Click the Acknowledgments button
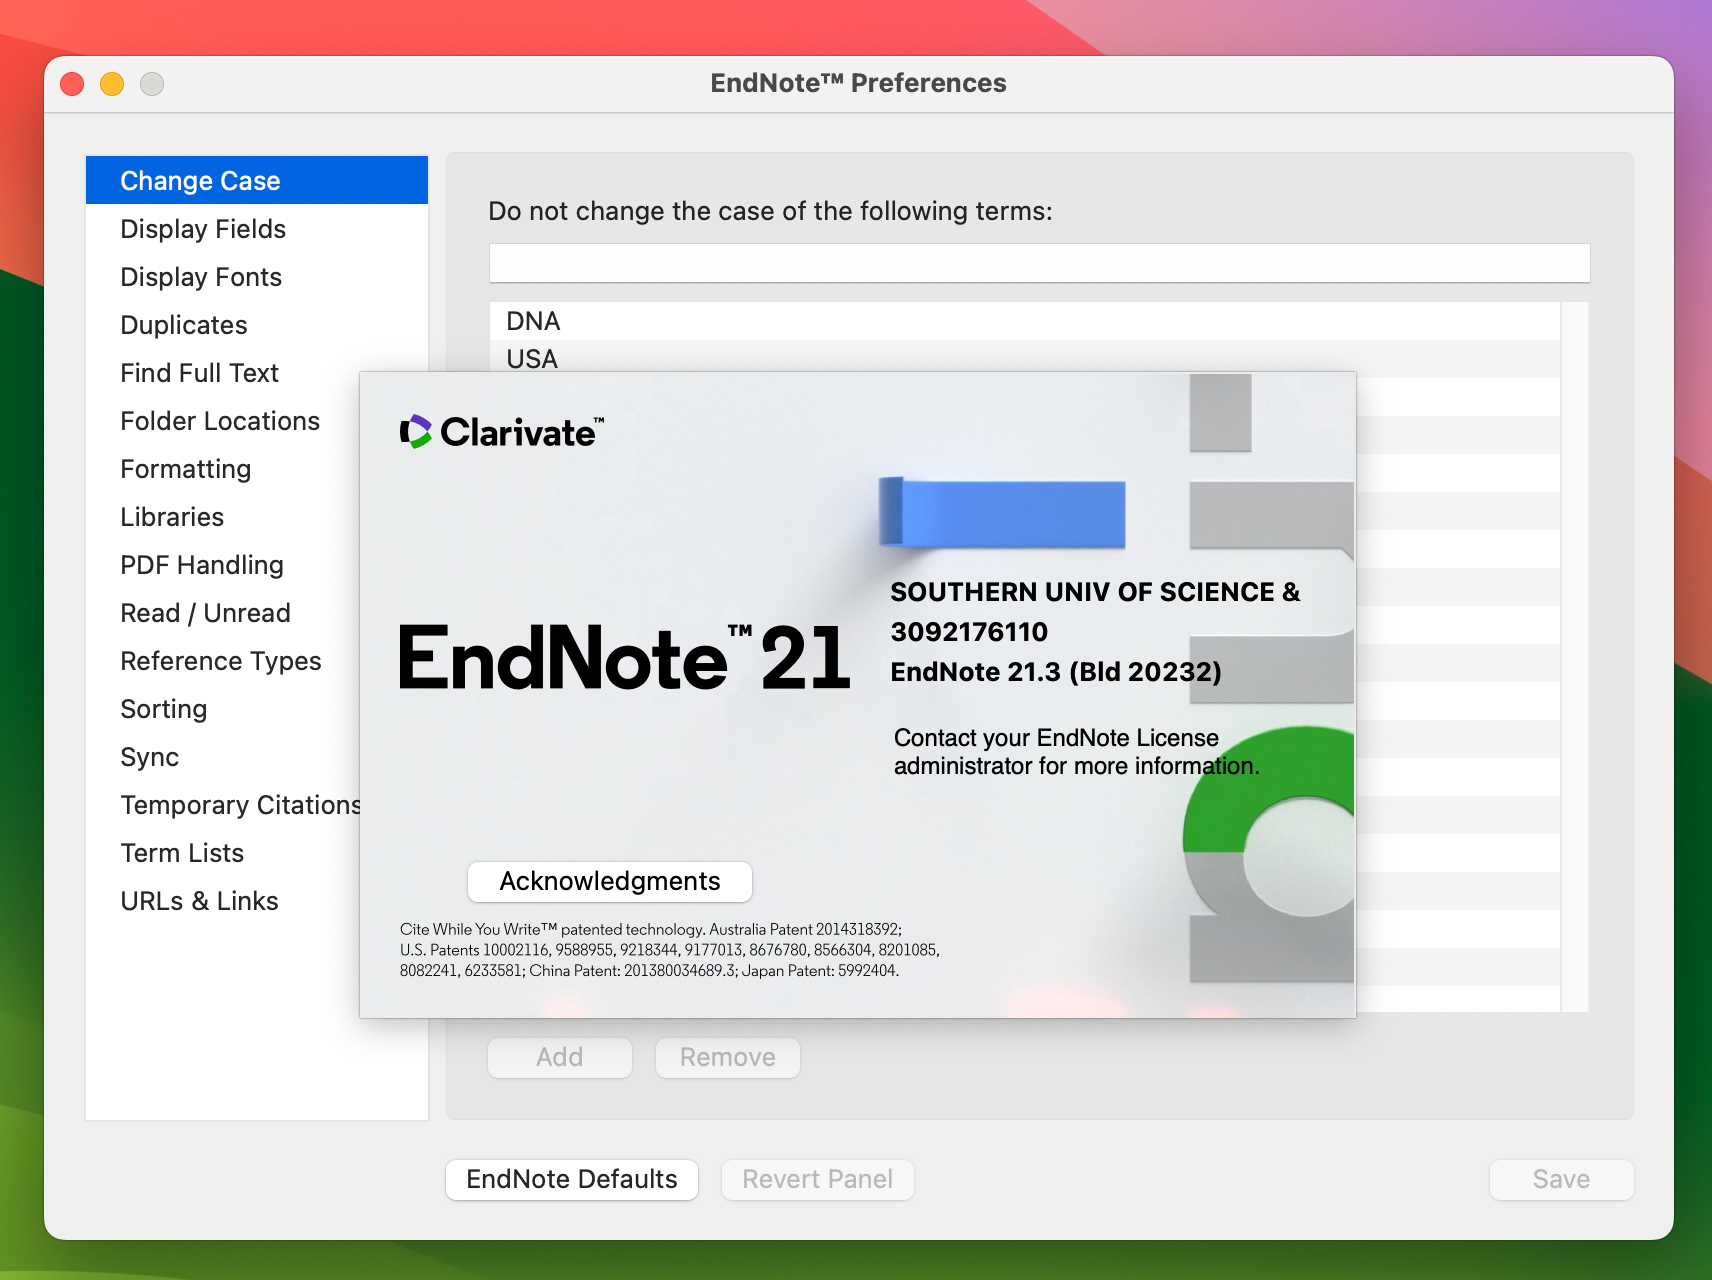This screenshot has width=1712, height=1280. [608, 881]
